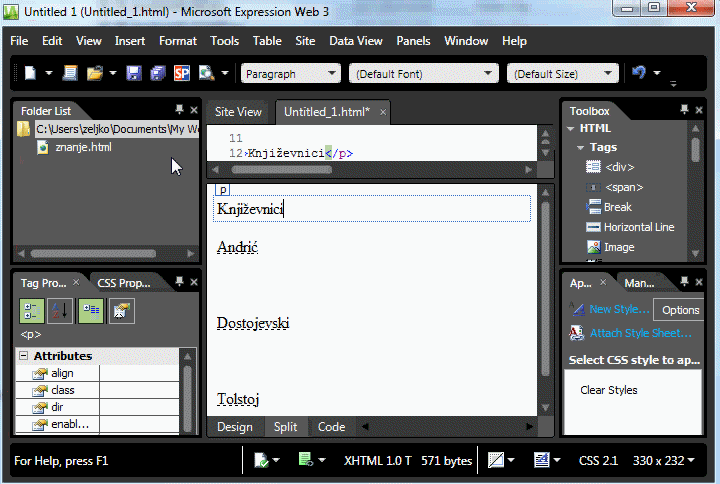Click the SuperPreview SP icon

point(181,73)
